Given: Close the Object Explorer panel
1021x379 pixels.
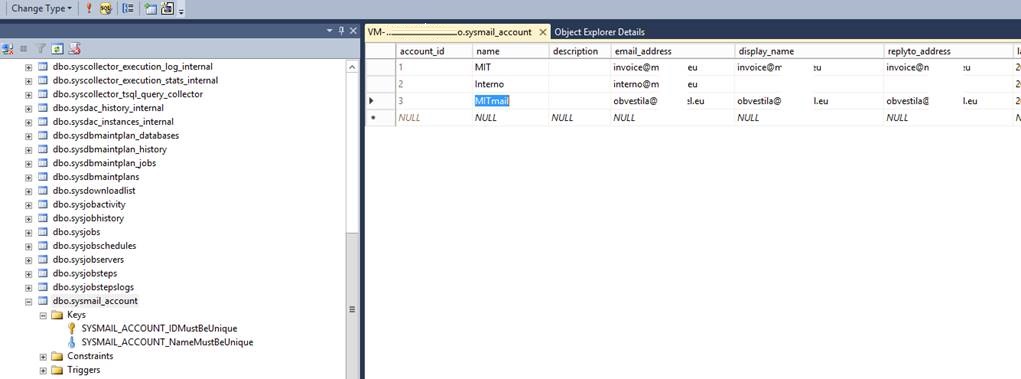Looking at the screenshot, I should 353,31.
